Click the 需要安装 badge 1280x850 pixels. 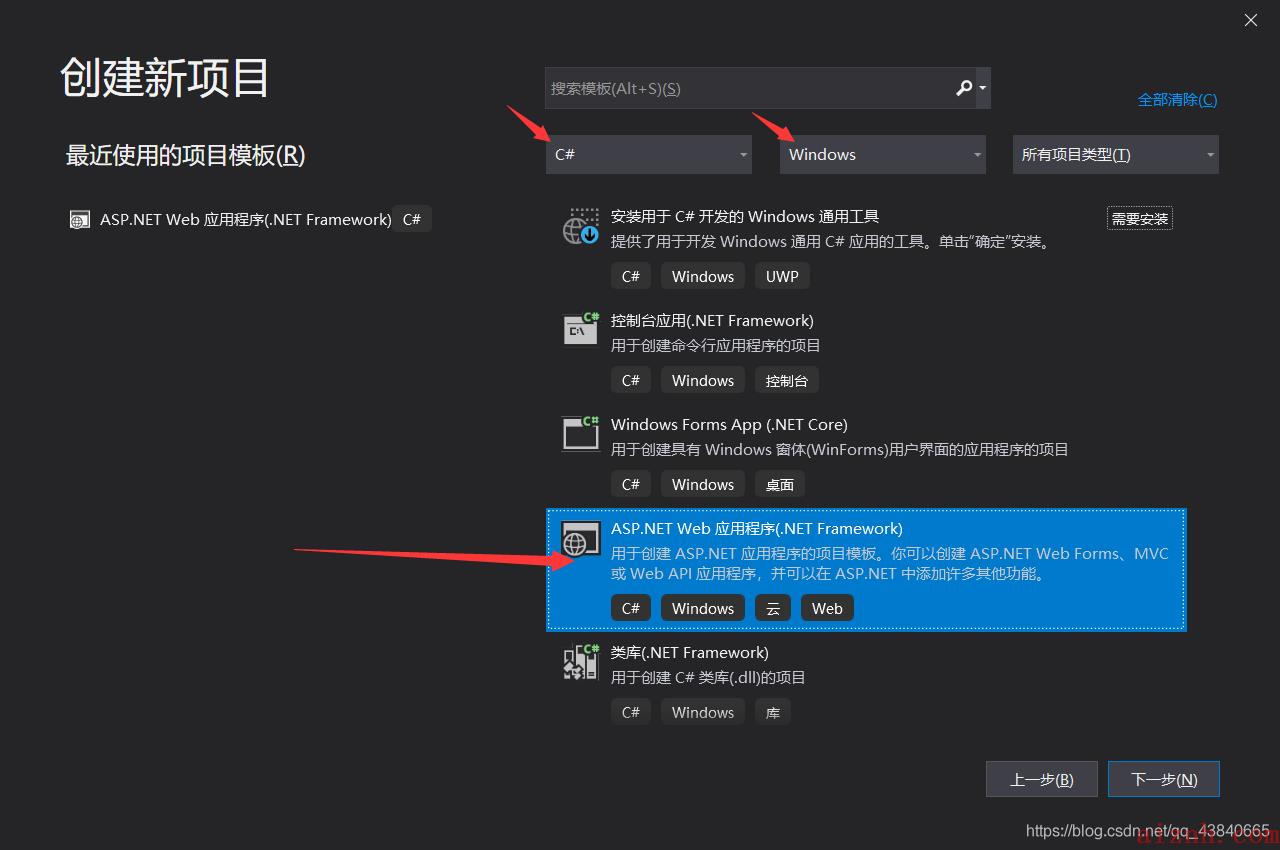[x=1140, y=218]
